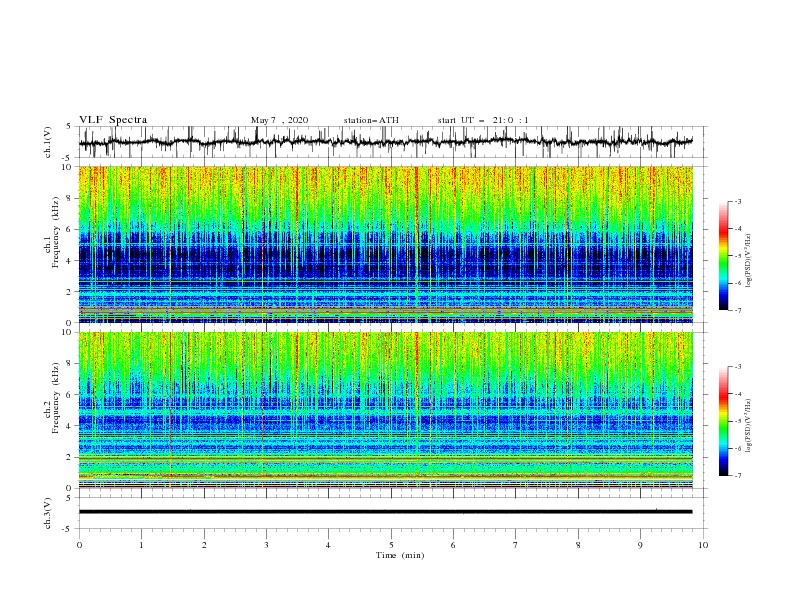Screen dimensions: 792x612
Task: Click the ch.2 PSD color bar
Action: tap(723, 421)
